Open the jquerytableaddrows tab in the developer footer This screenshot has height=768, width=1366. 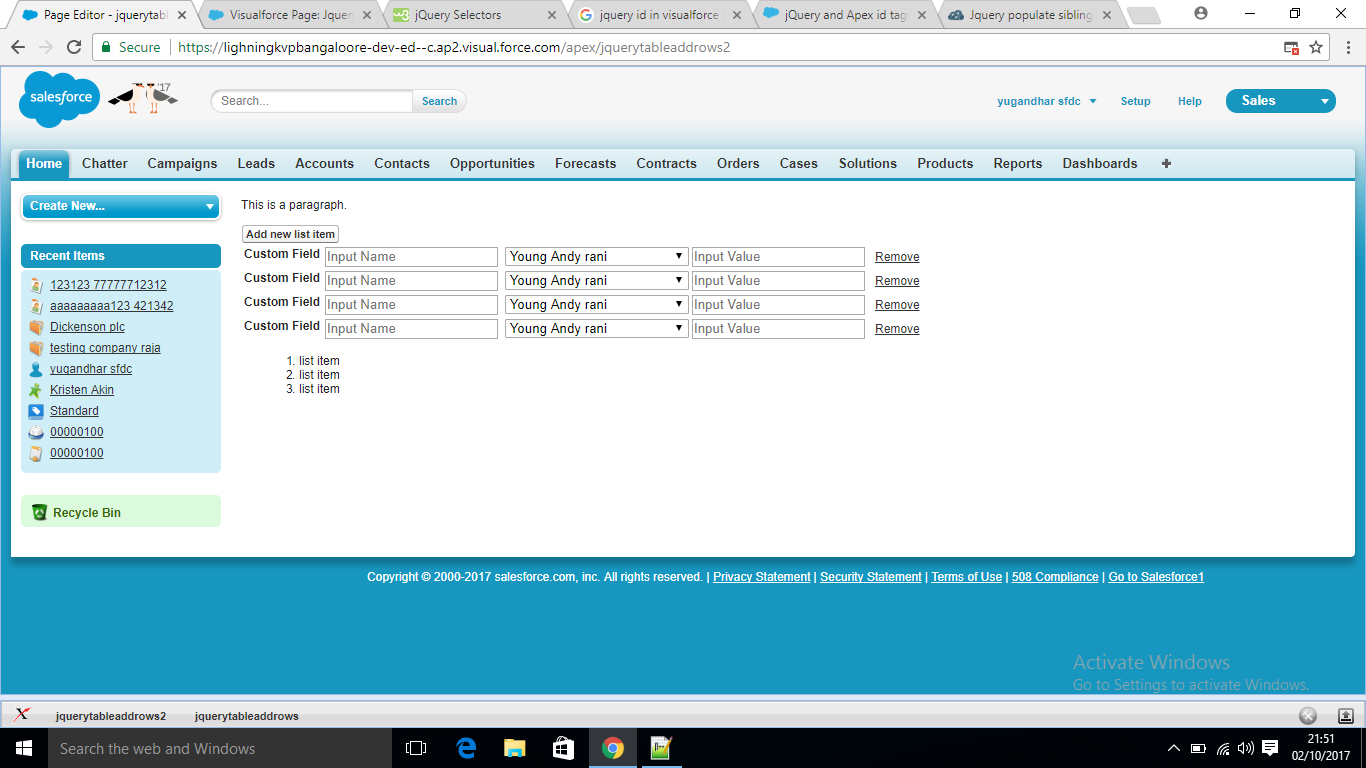click(x=247, y=716)
